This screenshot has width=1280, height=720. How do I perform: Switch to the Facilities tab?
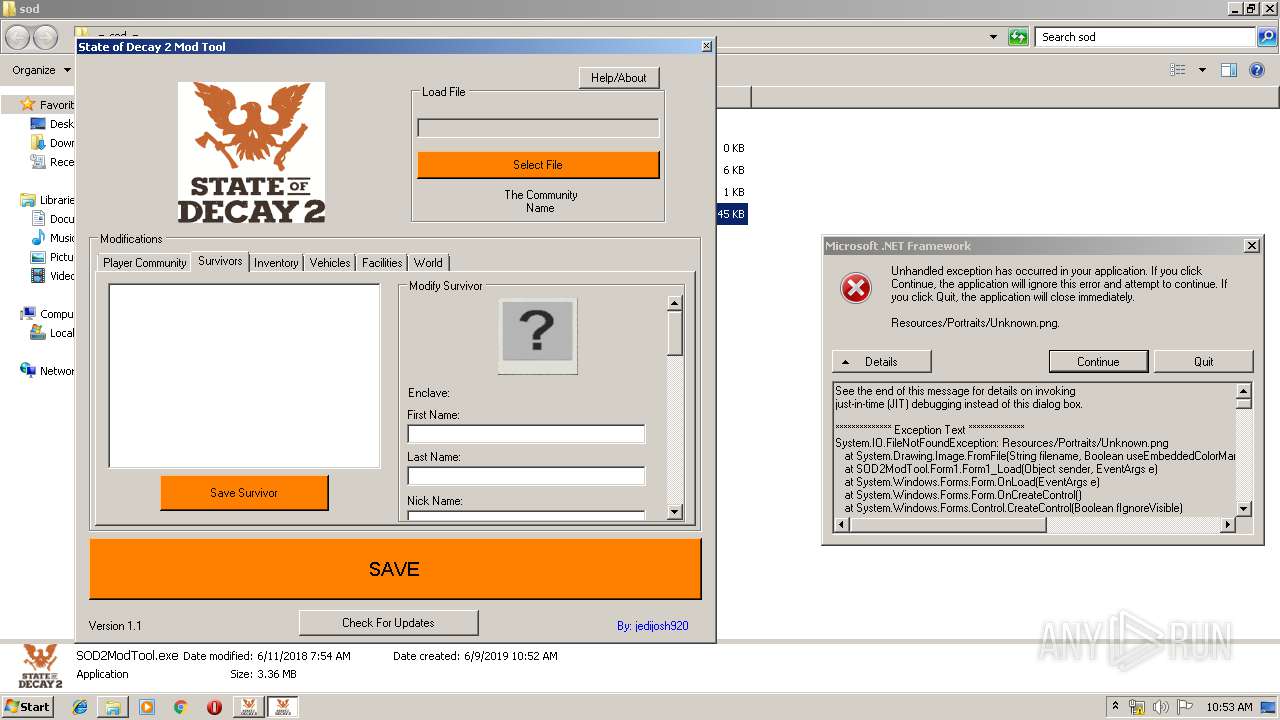[x=382, y=263]
